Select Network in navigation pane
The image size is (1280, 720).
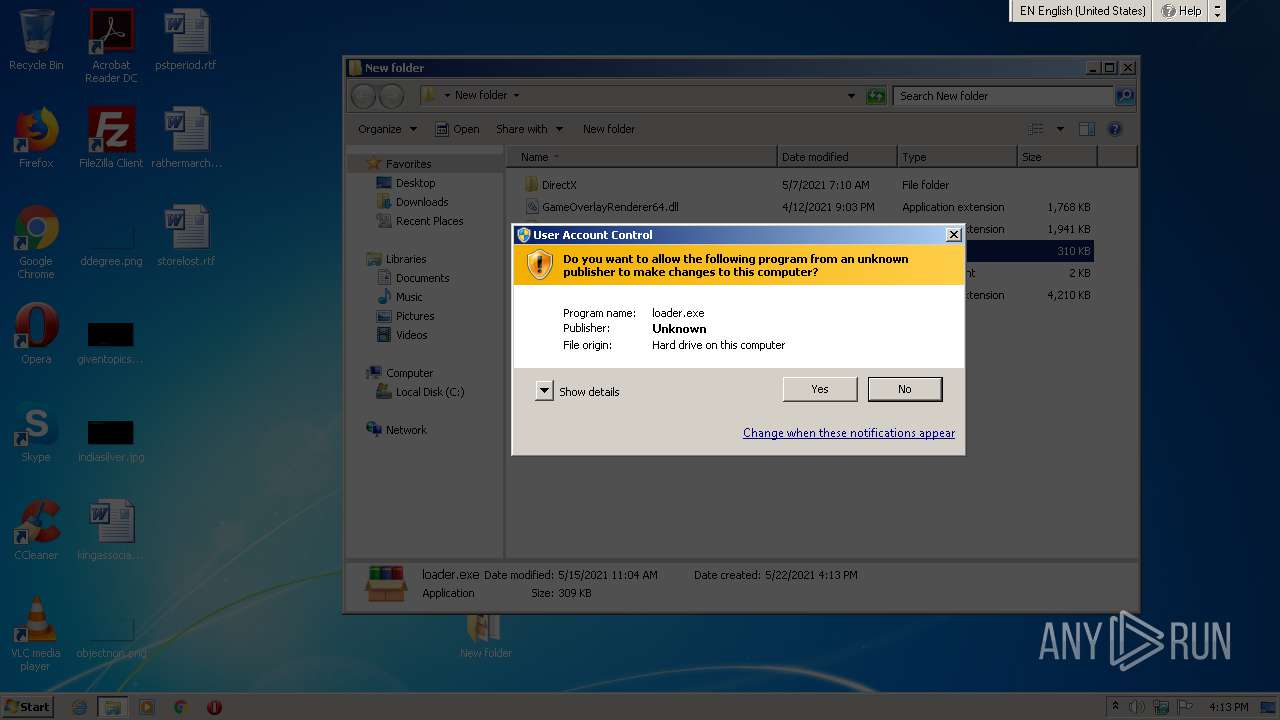click(406, 430)
